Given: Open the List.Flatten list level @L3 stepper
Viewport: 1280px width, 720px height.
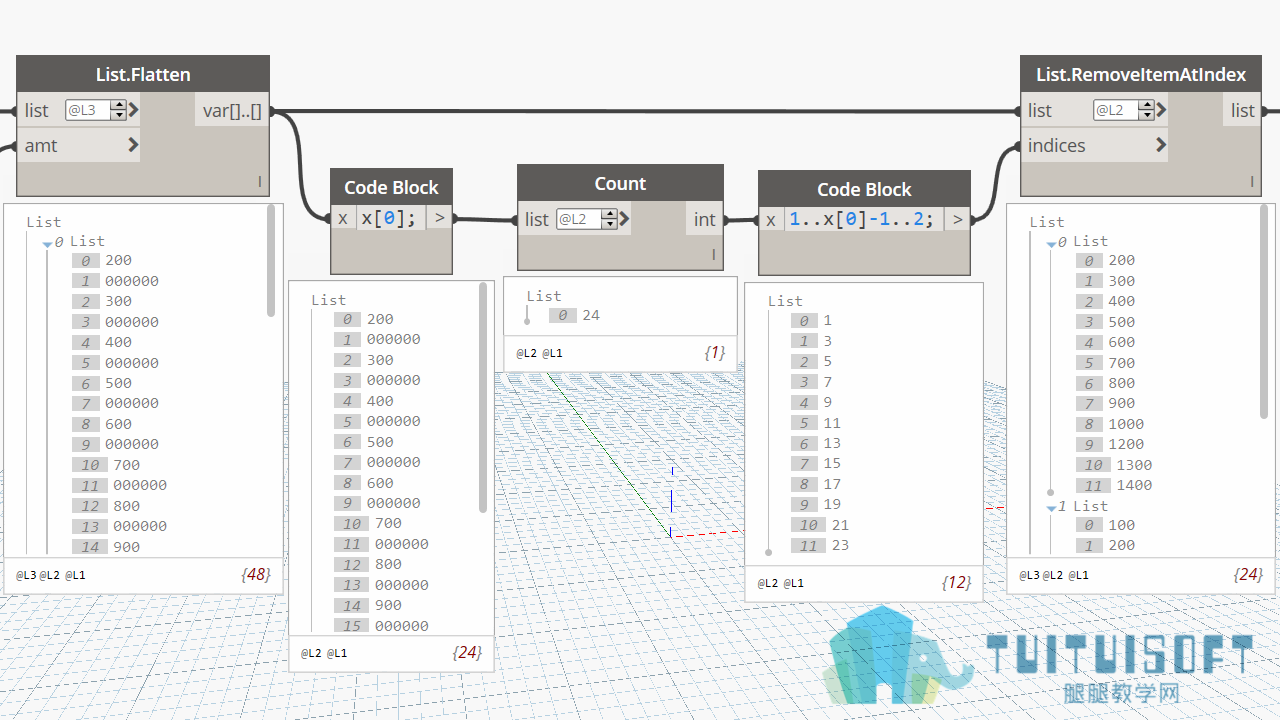Looking at the screenshot, I should pos(118,110).
